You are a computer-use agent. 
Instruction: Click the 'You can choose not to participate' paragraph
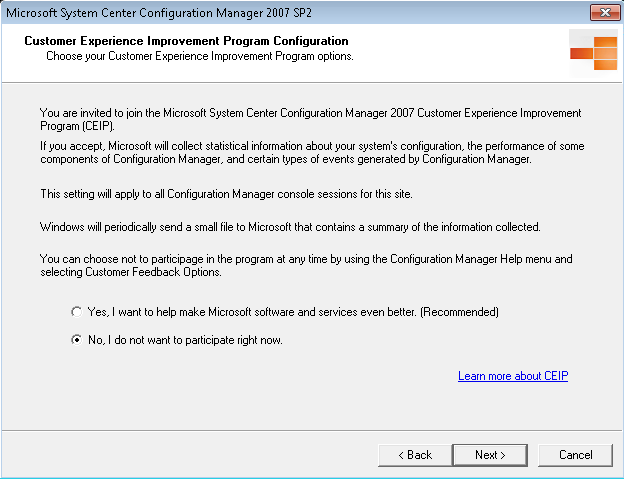(x=306, y=265)
